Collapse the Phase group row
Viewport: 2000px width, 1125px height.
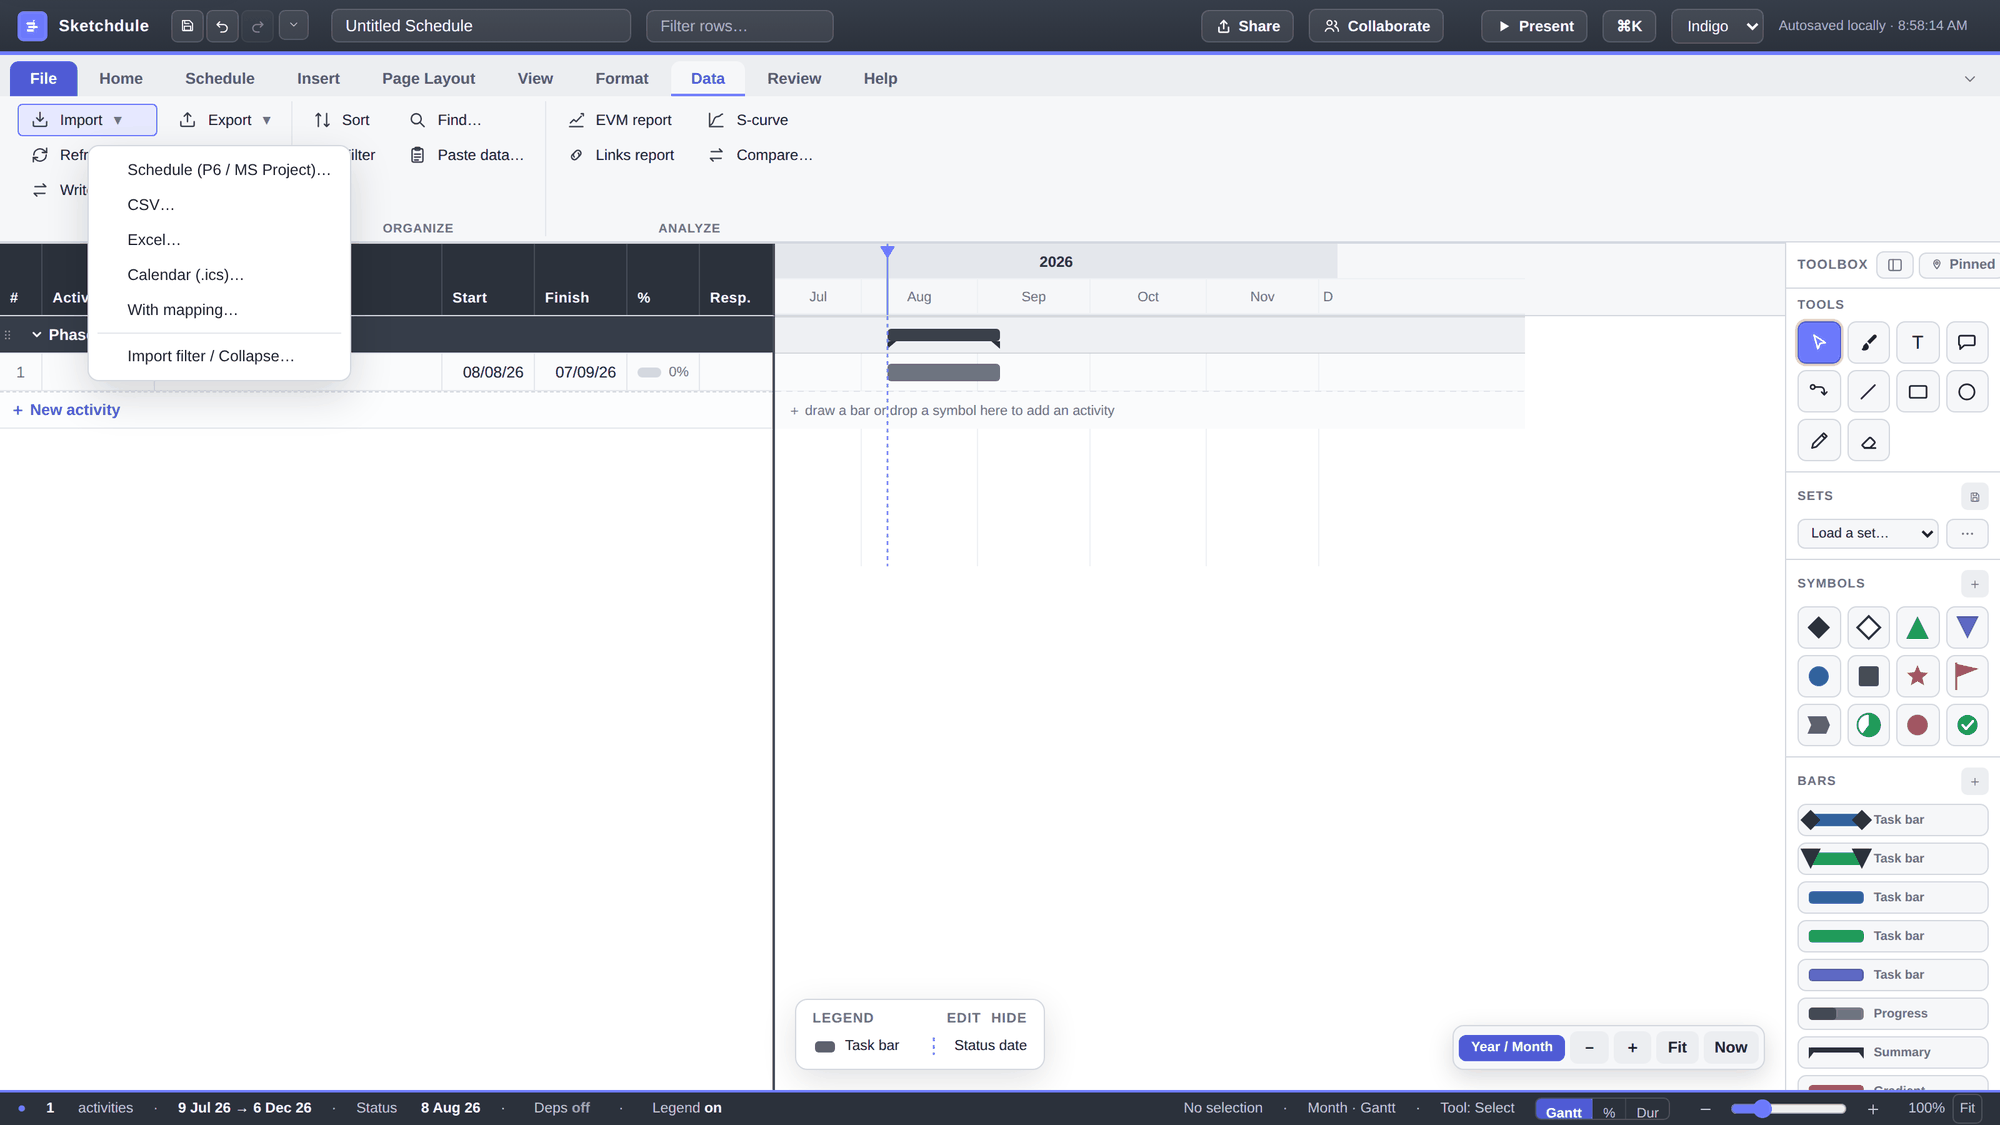(x=36, y=335)
